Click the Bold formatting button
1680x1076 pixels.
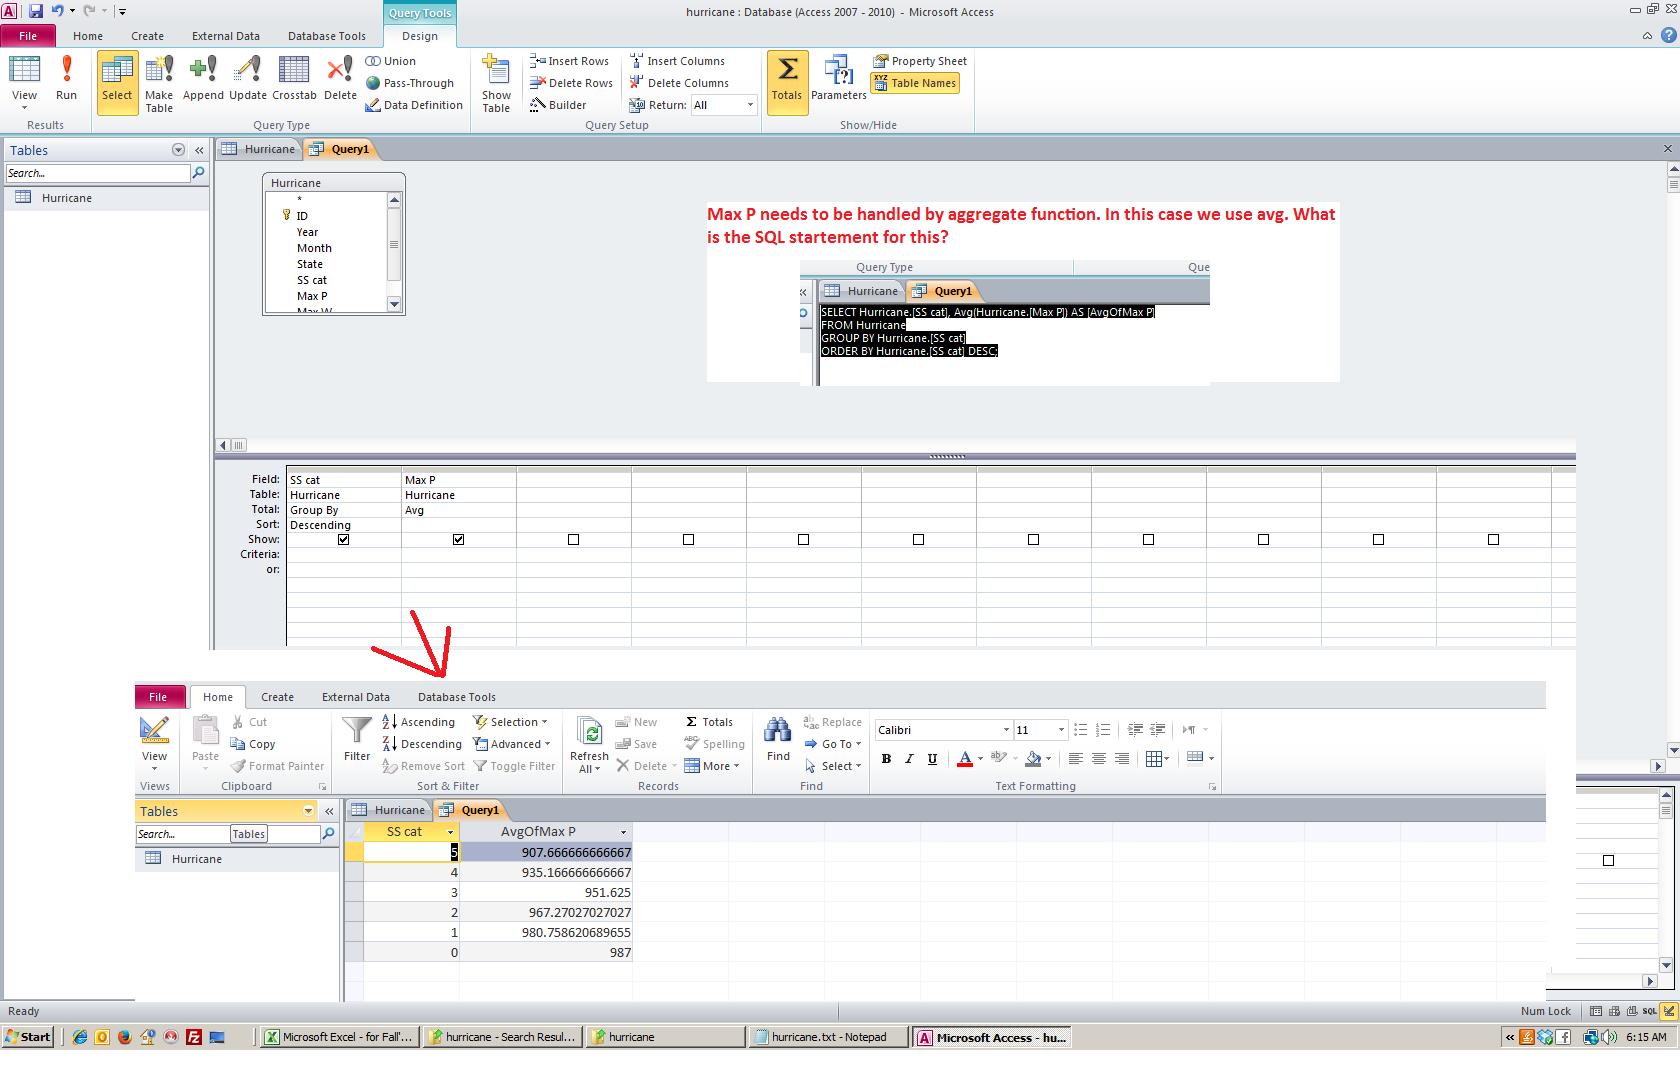886,759
